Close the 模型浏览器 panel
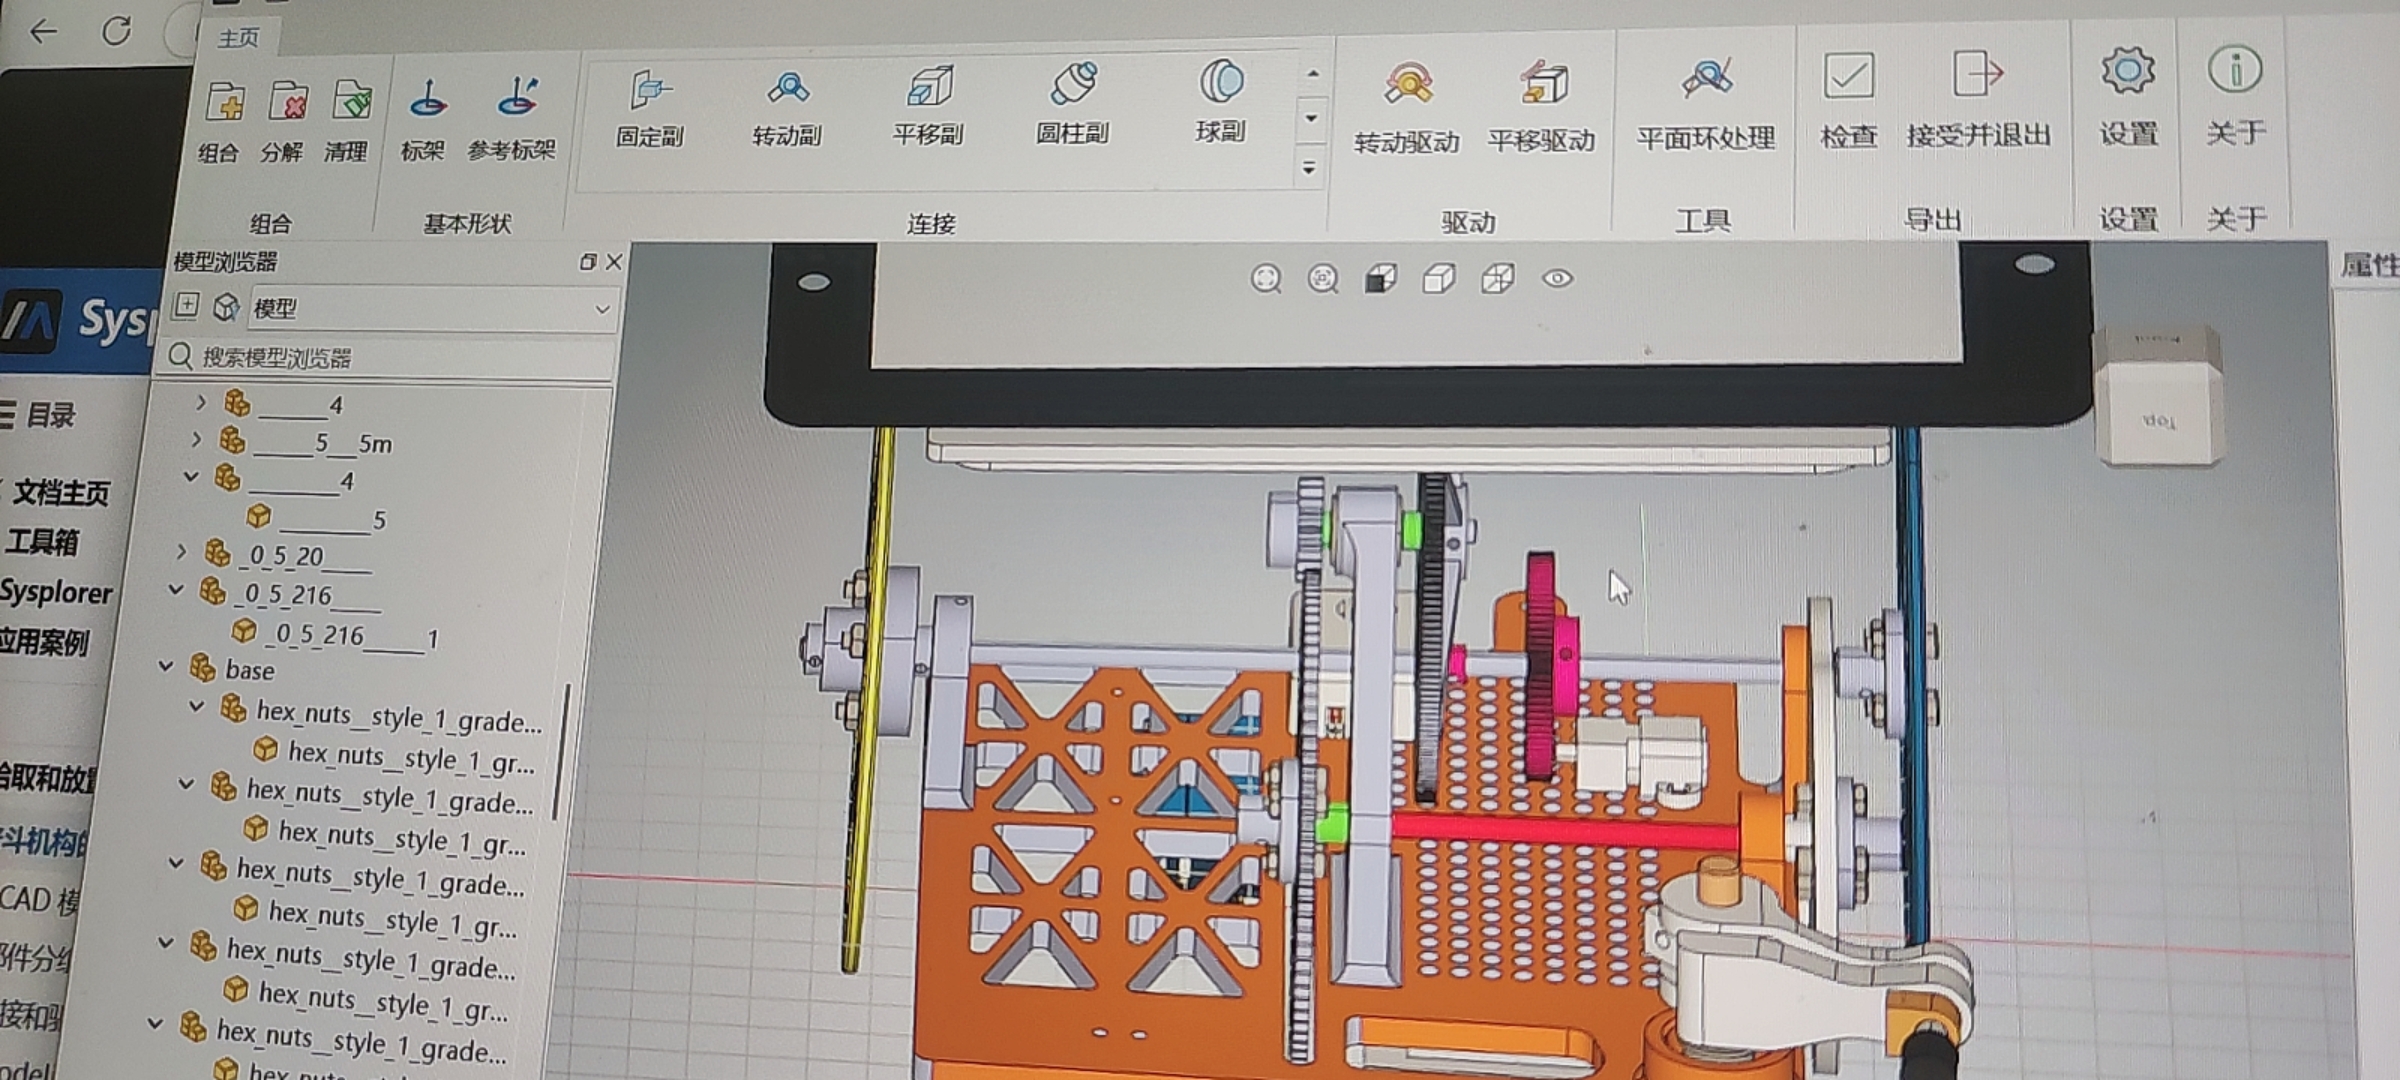Image resolution: width=2400 pixels, height=1080 pixels. [x=614, y=262]
